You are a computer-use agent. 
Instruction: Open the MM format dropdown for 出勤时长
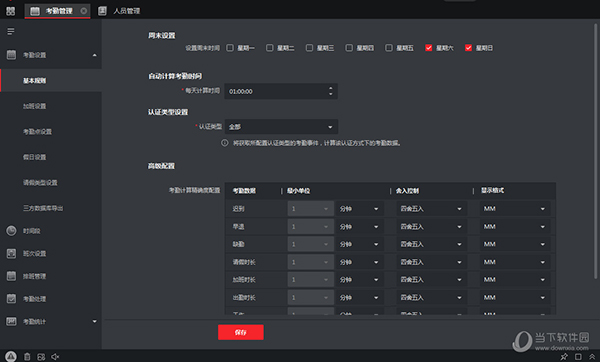(515, 297)
